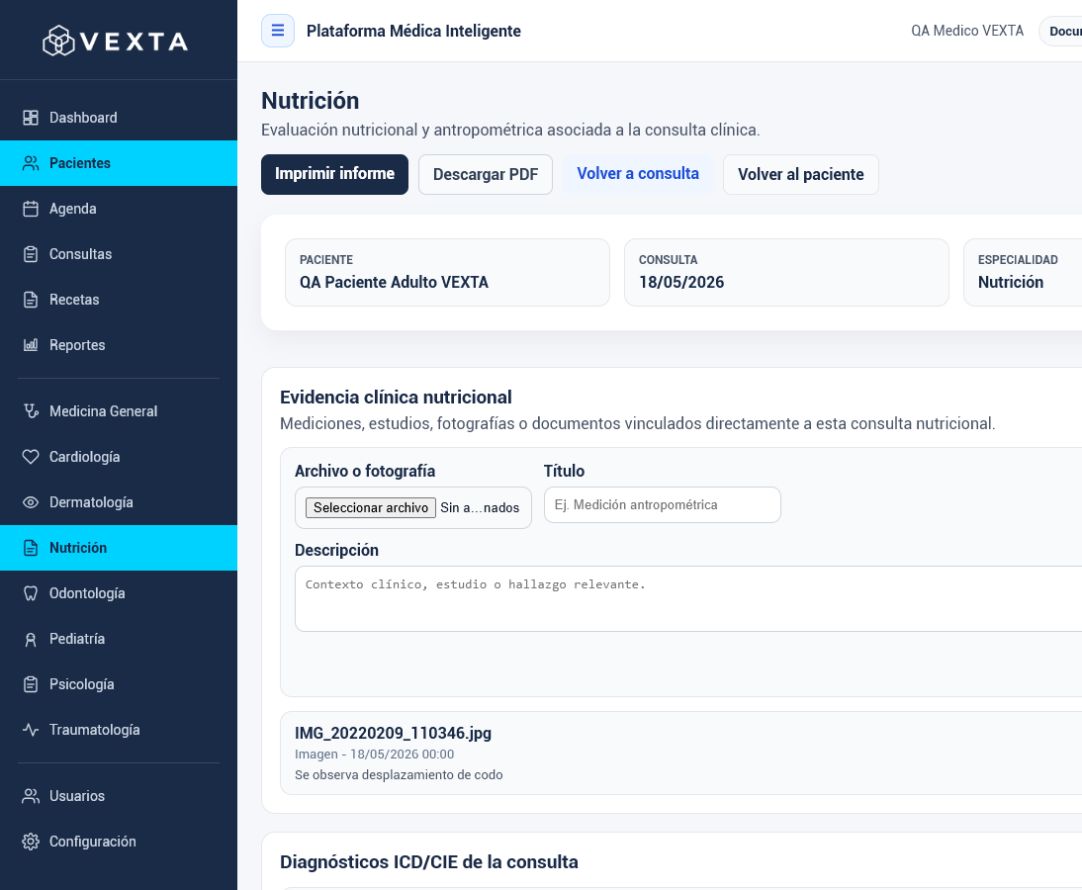Click Imprimir informe button
The image size is (1082, 890).
coord(335,174)
